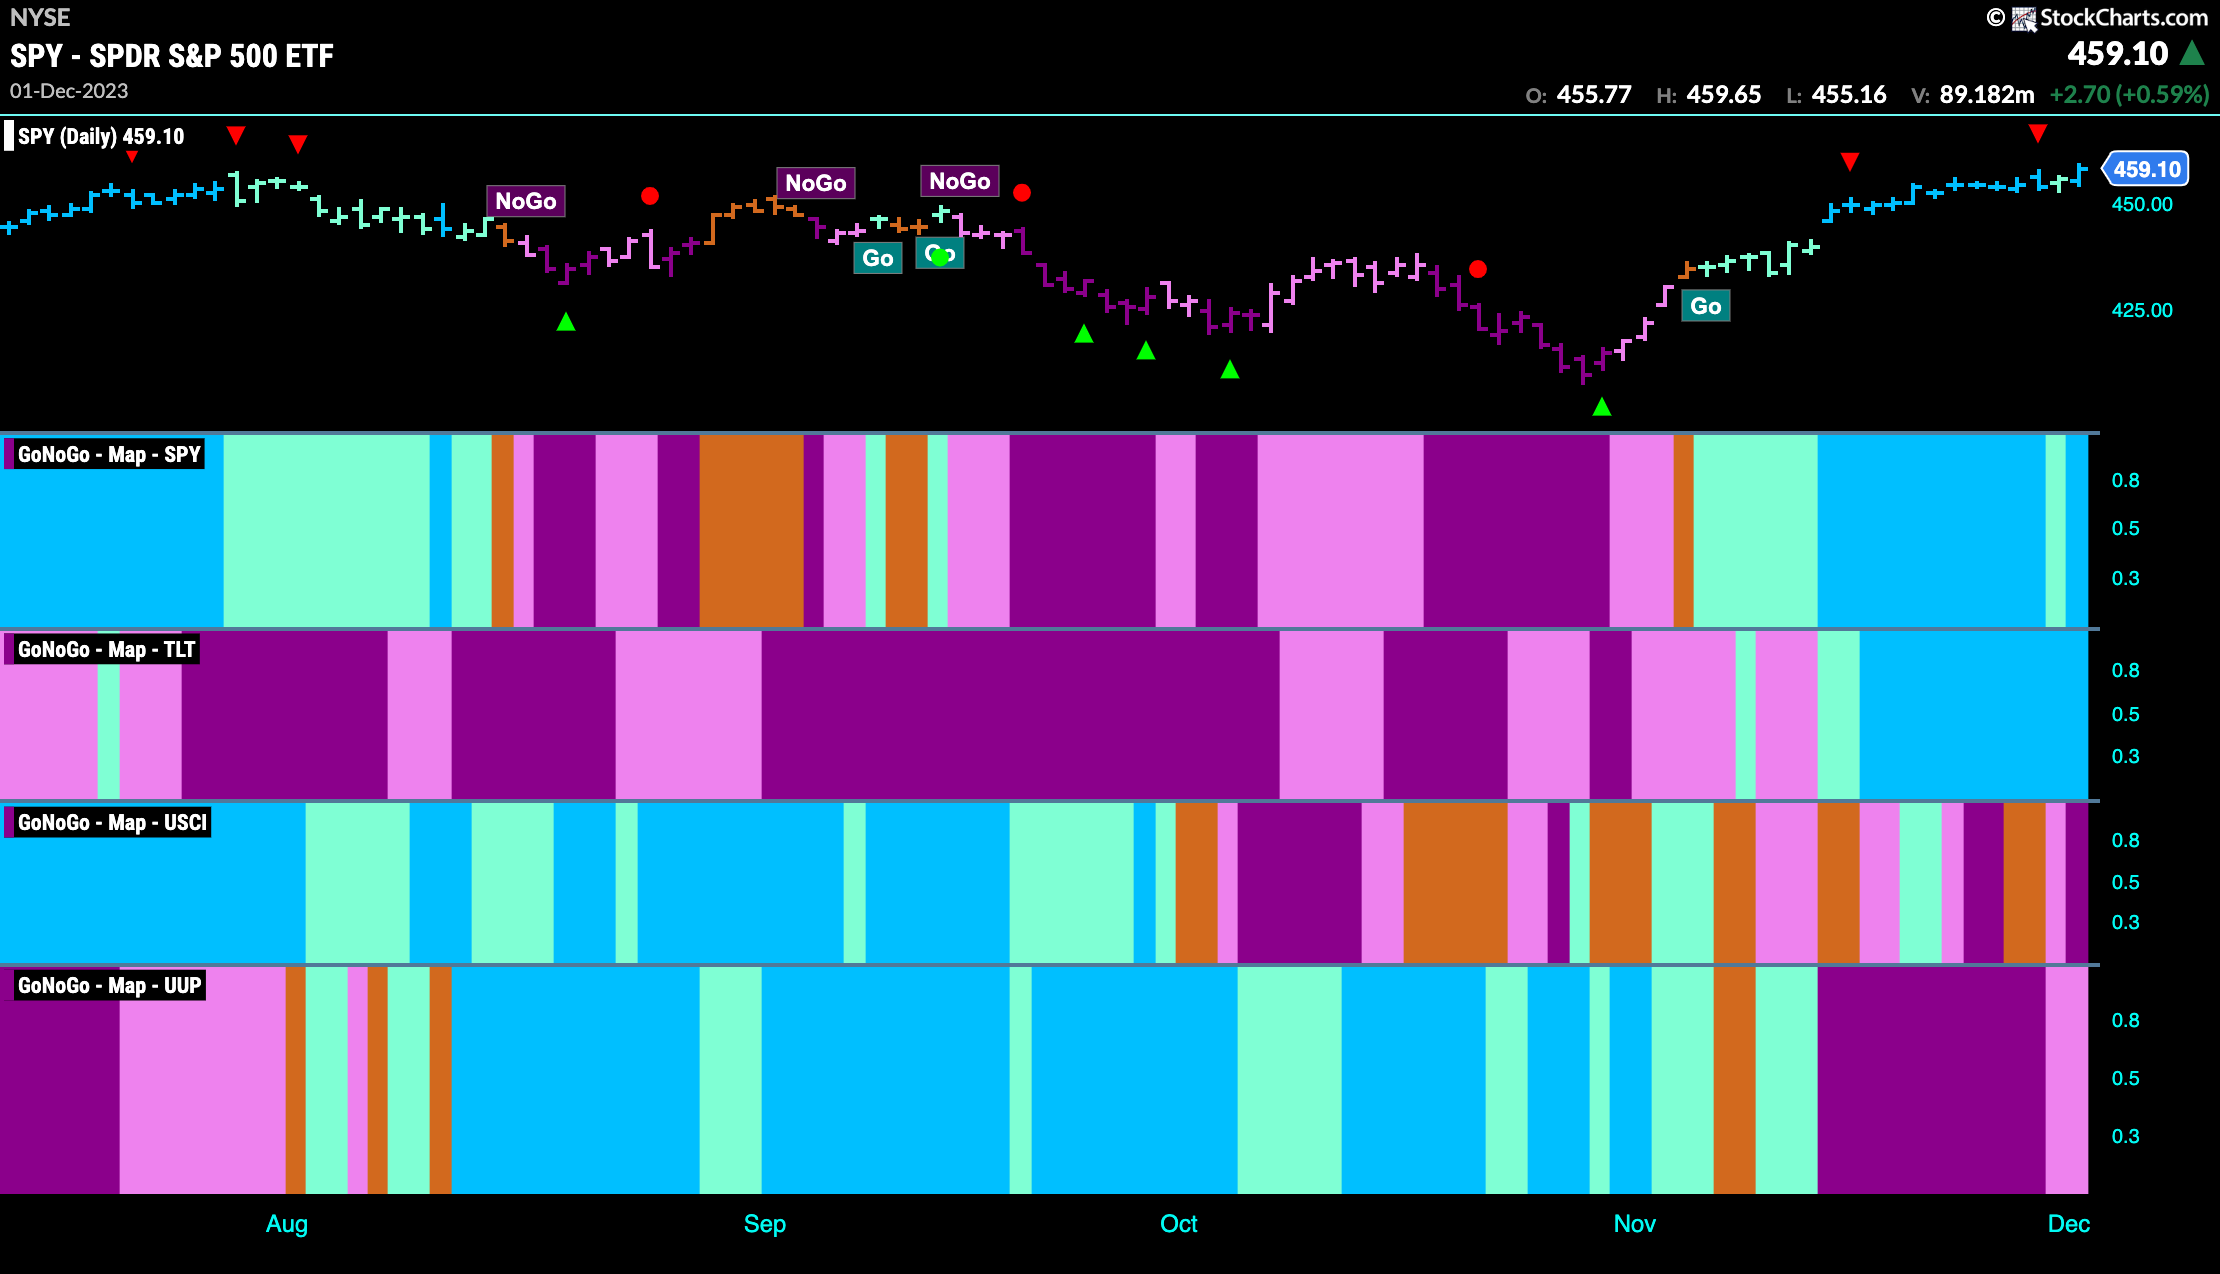The height and width of the screenshot is (1274, 2220).
Task: Click the low value 455.16
Action: [1849, 95]
